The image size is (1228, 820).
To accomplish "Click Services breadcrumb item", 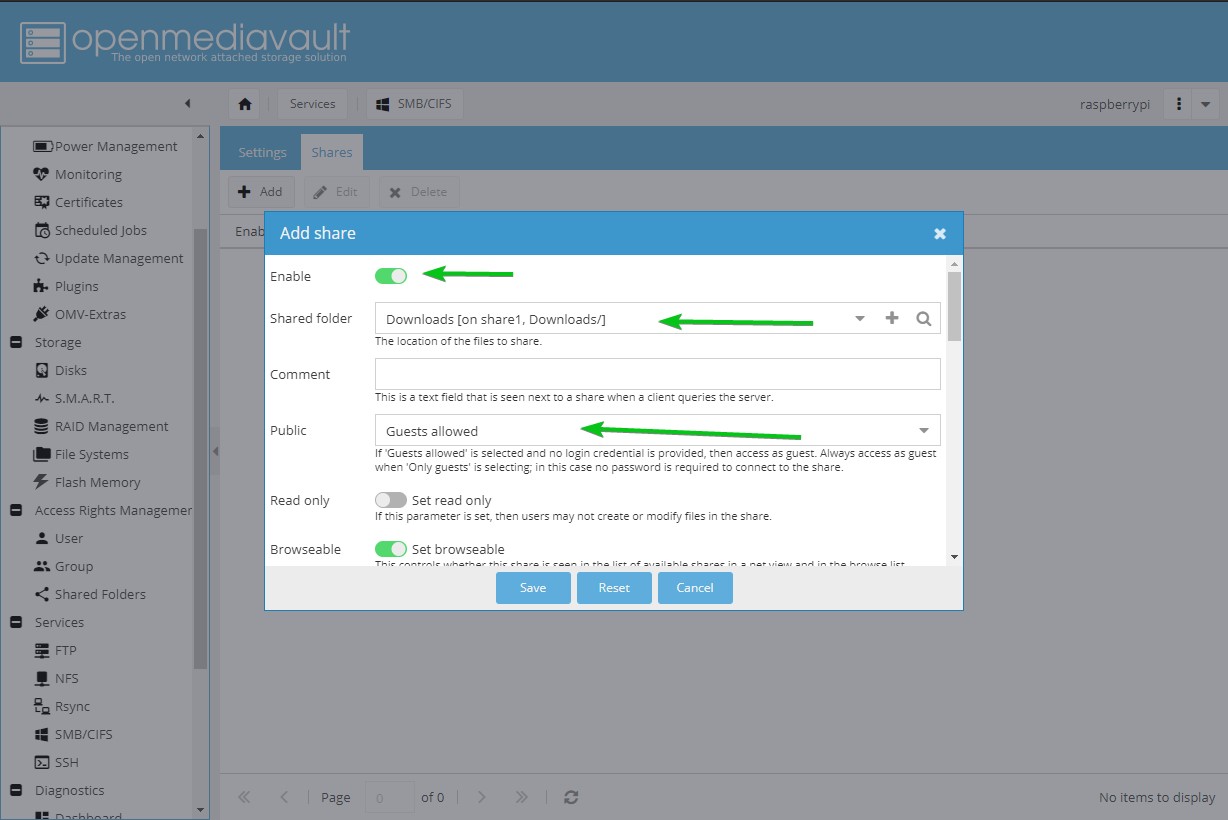I will [313, 104].
